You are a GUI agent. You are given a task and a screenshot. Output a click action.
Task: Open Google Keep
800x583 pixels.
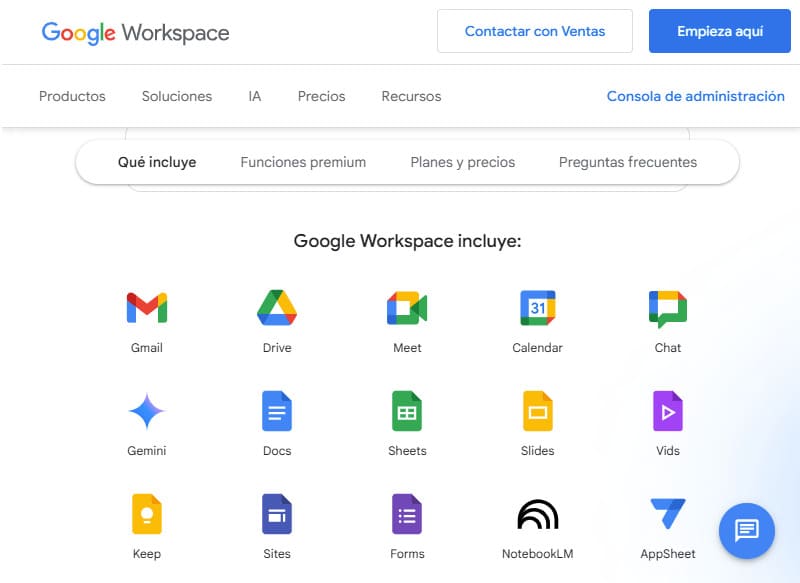click(x=146, y=514)
